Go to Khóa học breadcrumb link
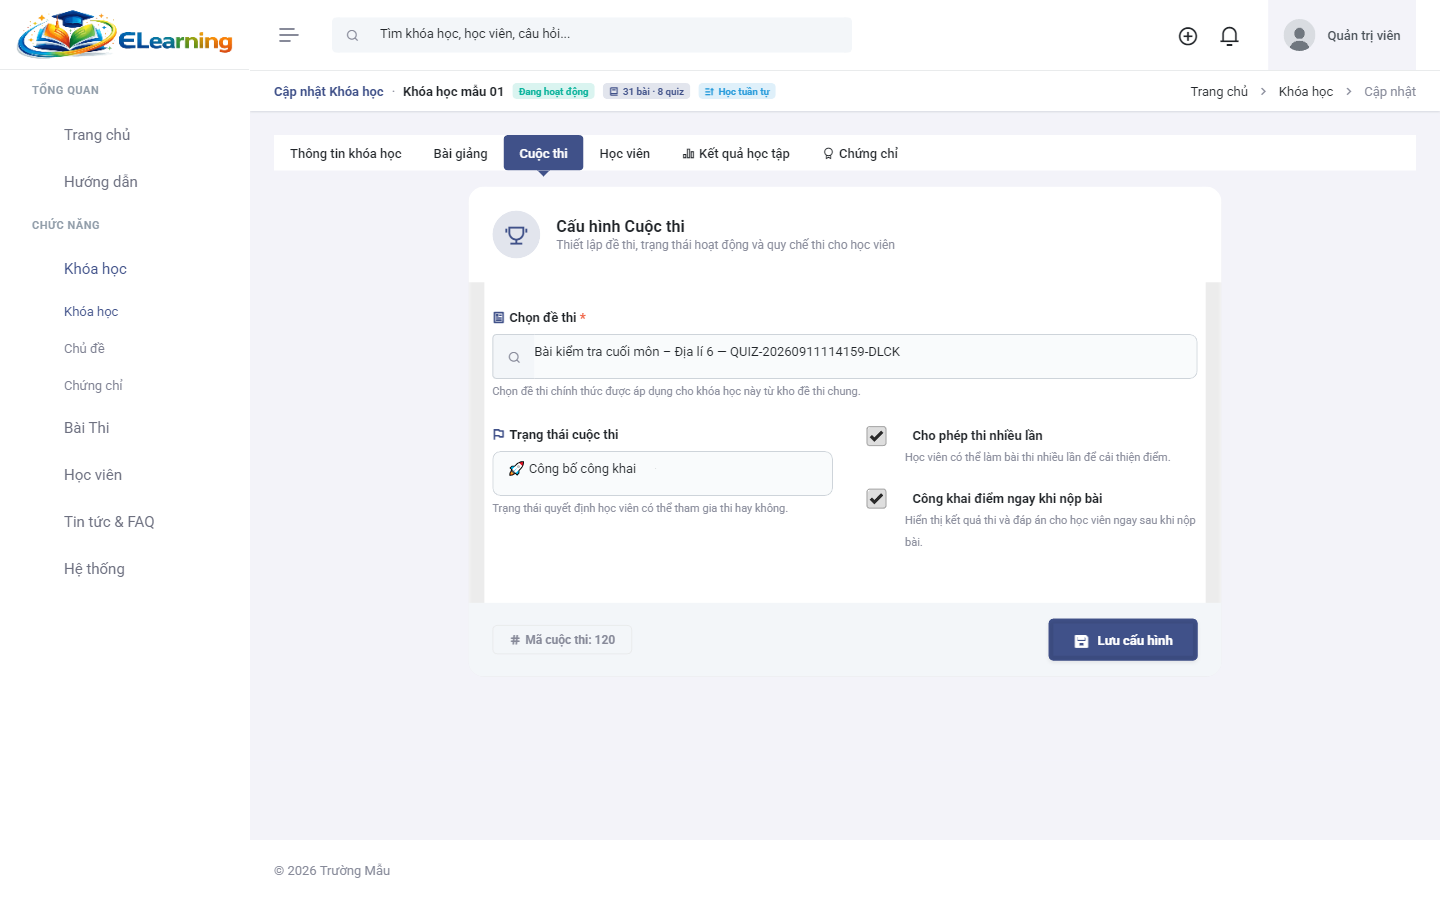This screenshot has width=1440, height=900. [x=1306, y=91]
